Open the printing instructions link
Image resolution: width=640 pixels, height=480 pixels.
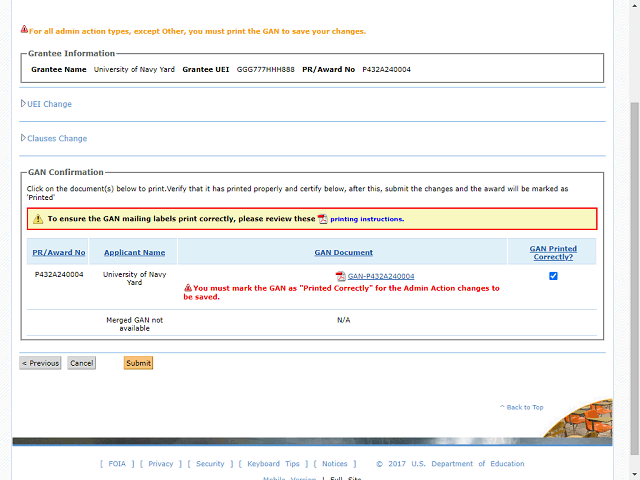pyautogui.click(x=367, y=219)
